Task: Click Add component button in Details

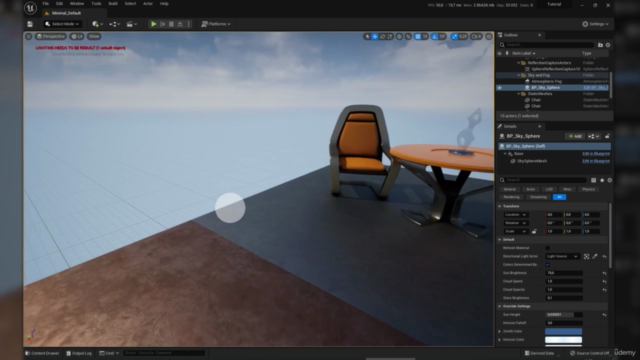Action: click(x=575, y=136)
